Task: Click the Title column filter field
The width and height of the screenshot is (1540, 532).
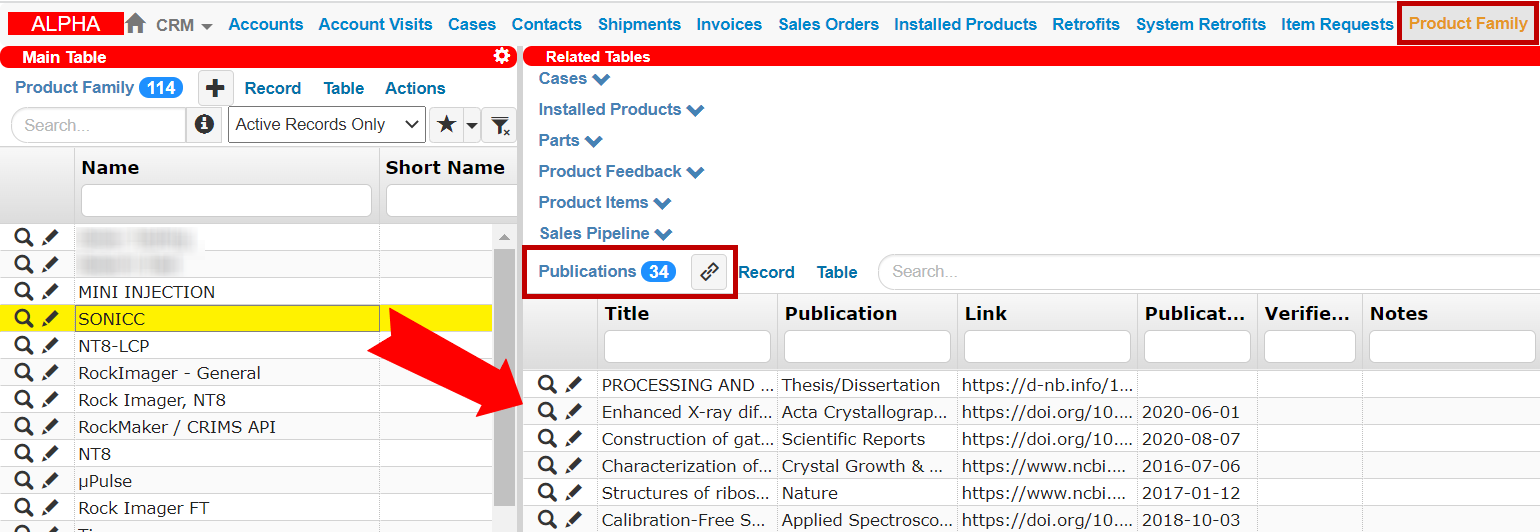Action: click(x=687, y=346)
